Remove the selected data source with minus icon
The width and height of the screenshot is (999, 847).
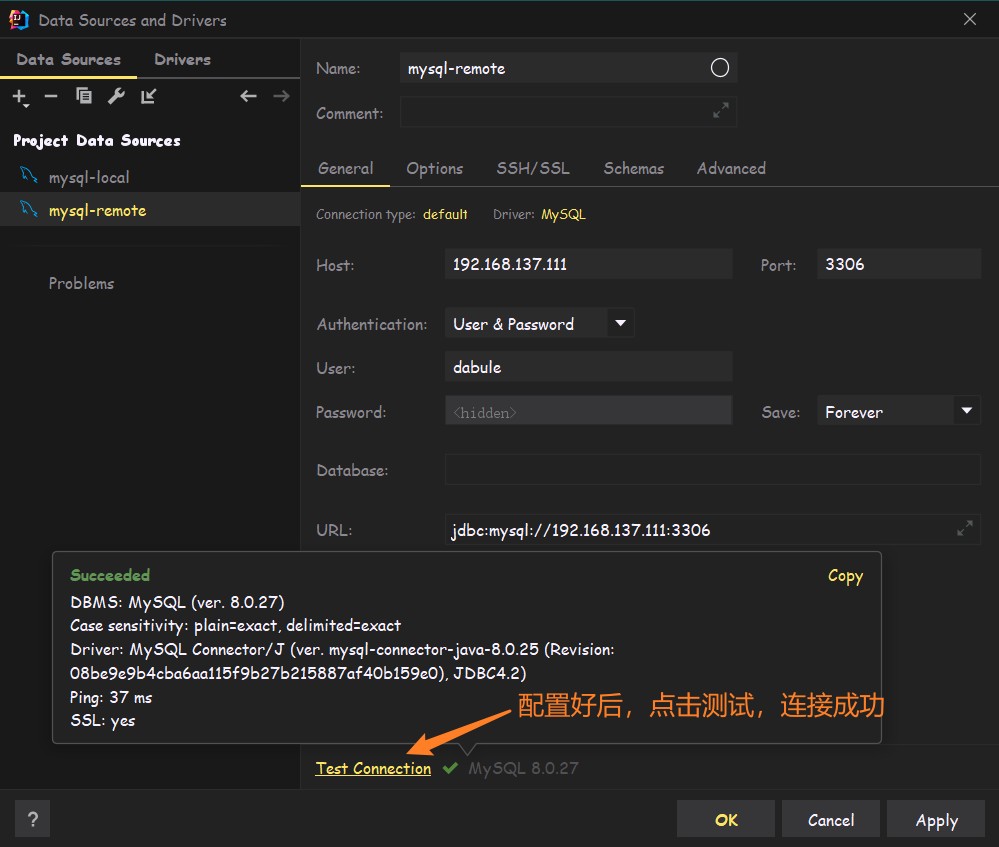(x=51, y=96)
